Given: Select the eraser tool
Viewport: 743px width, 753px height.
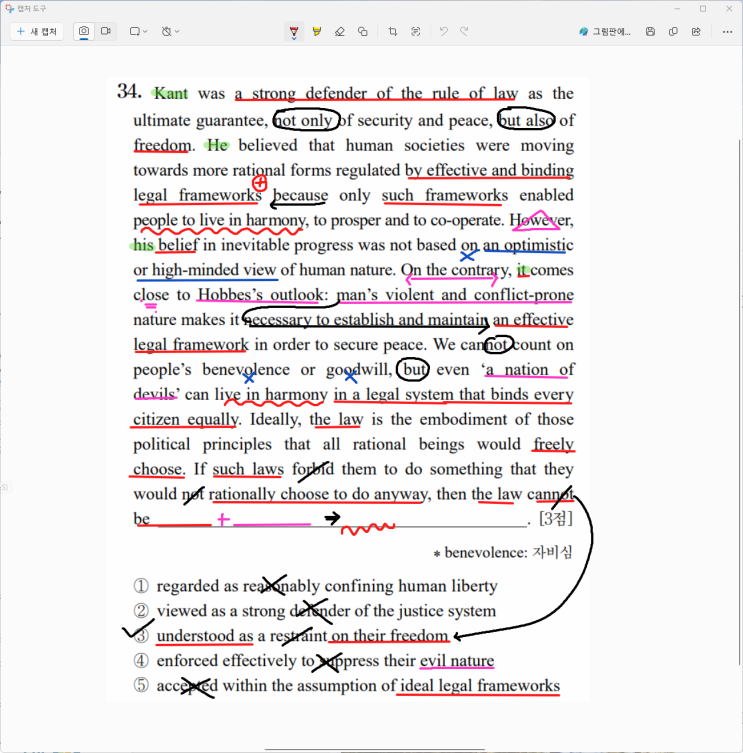Looking at the screenshot, I should (340, 32).
